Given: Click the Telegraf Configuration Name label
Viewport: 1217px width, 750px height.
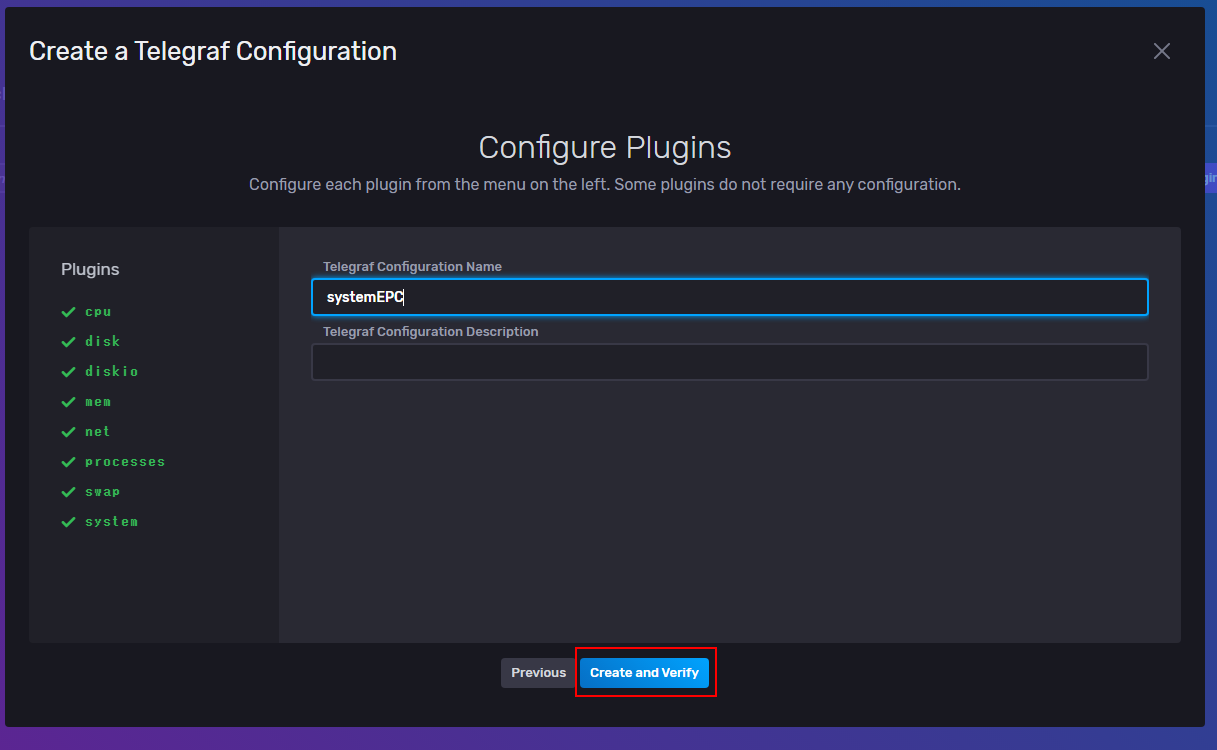Looking at the screenshot, I should click(x=412, y=267).
